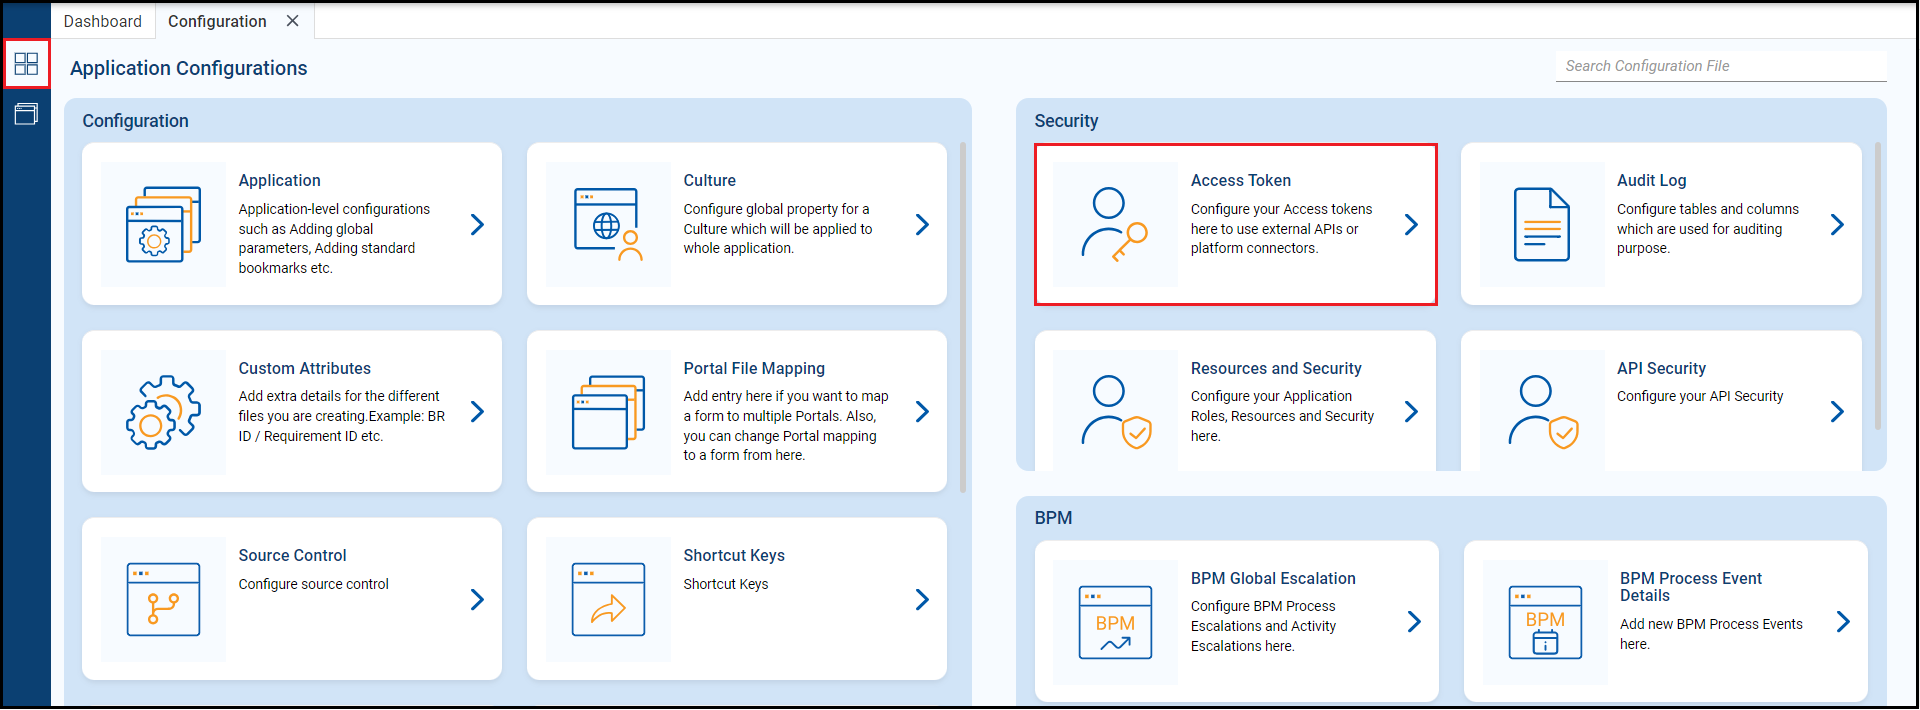Expand the Resources and Security chevron

click(1411, 412)
